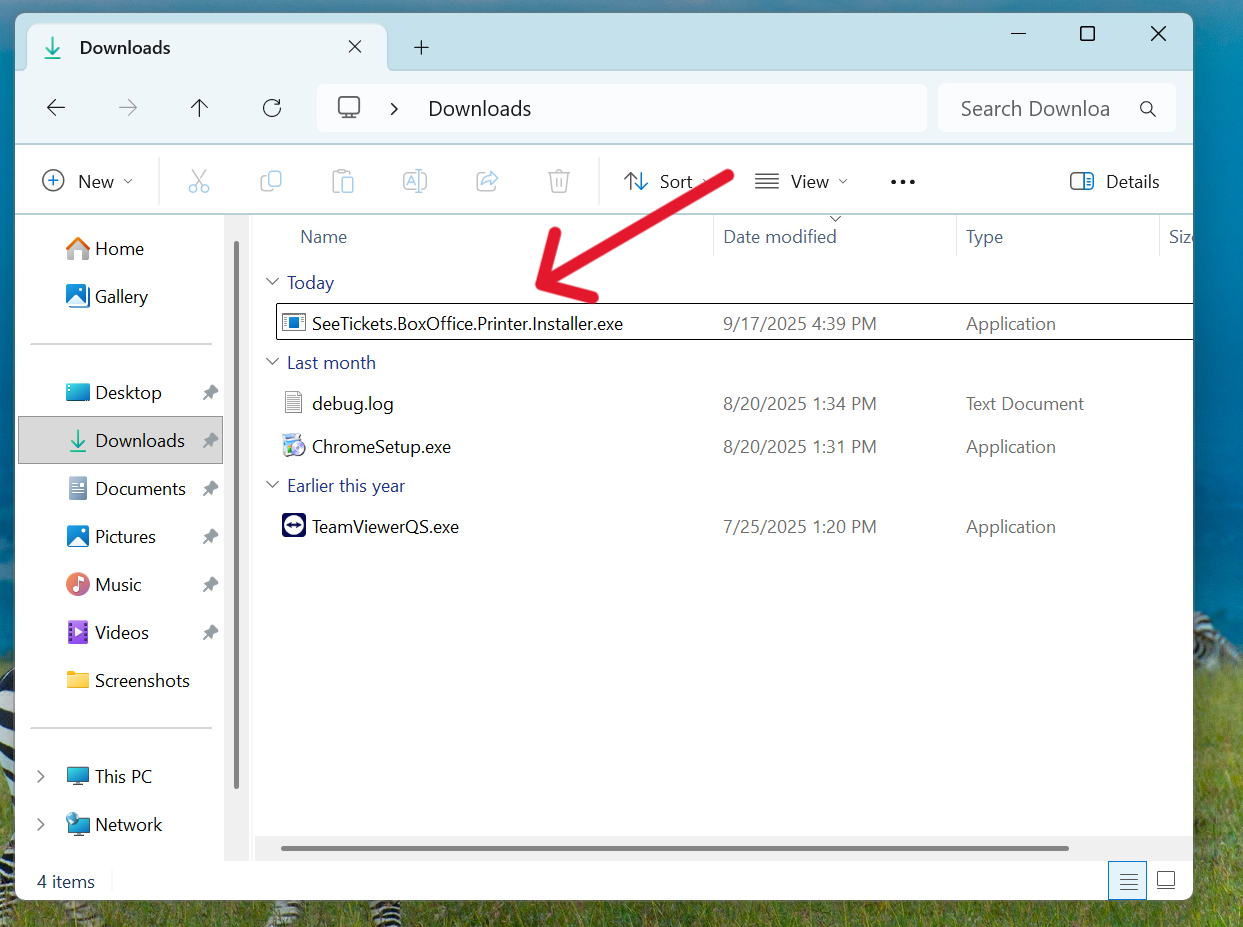This screenshot has width=1243, height=927.
Task: Select SeeTickets.BoxOffice.Printer.Installer.exe file
Action: click(x=467, y=323)
